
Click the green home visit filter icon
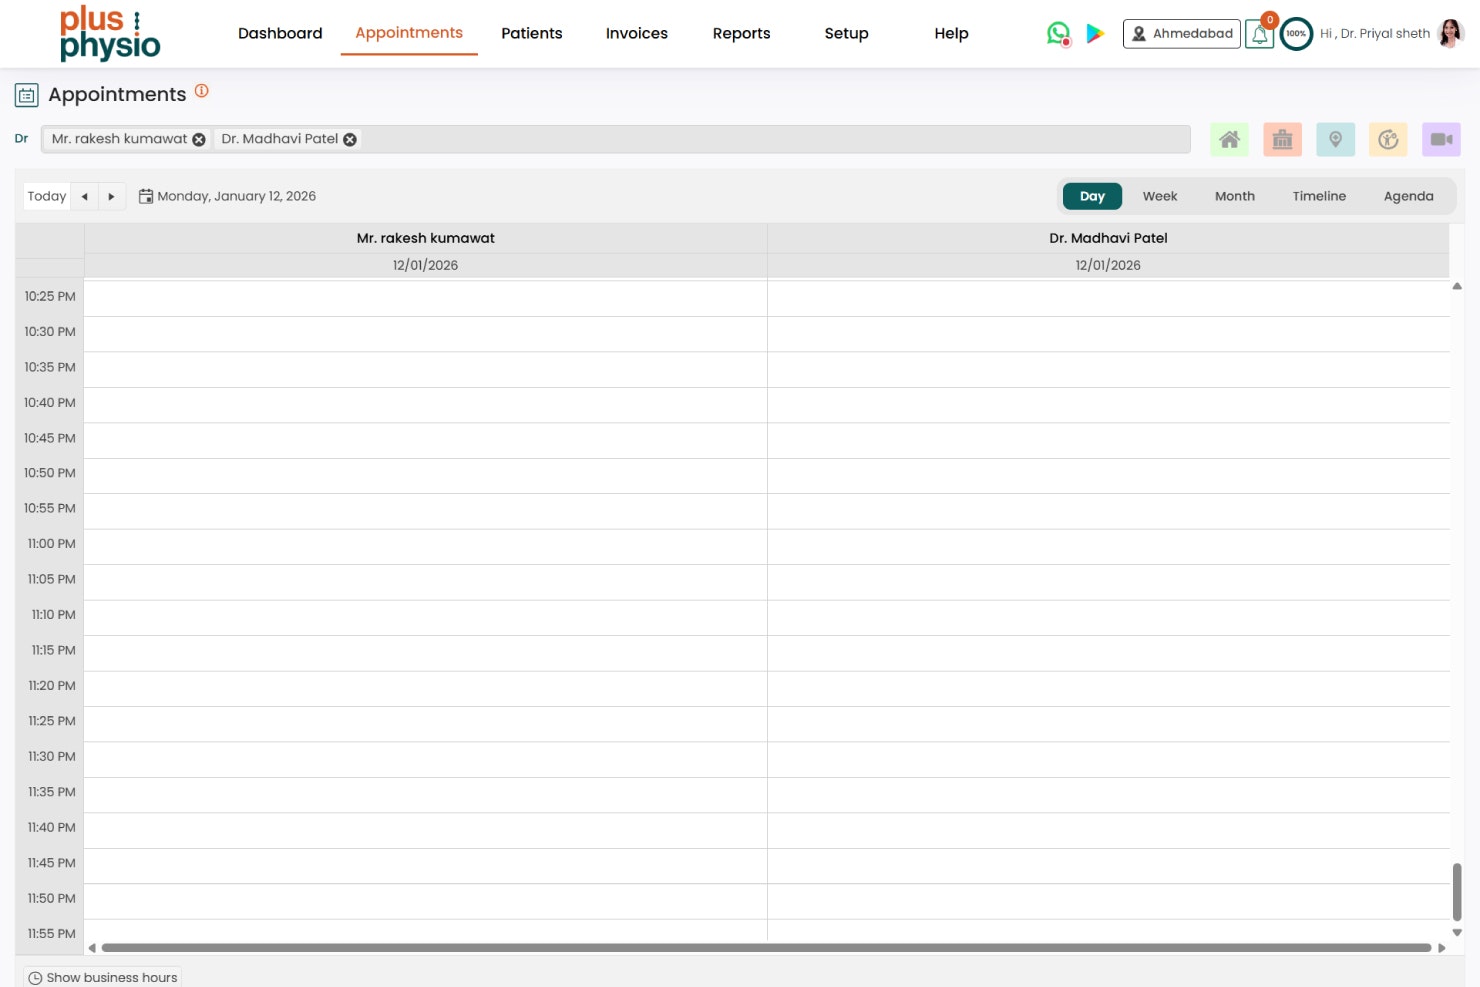pyautogui.click(x=1229, y=139)
